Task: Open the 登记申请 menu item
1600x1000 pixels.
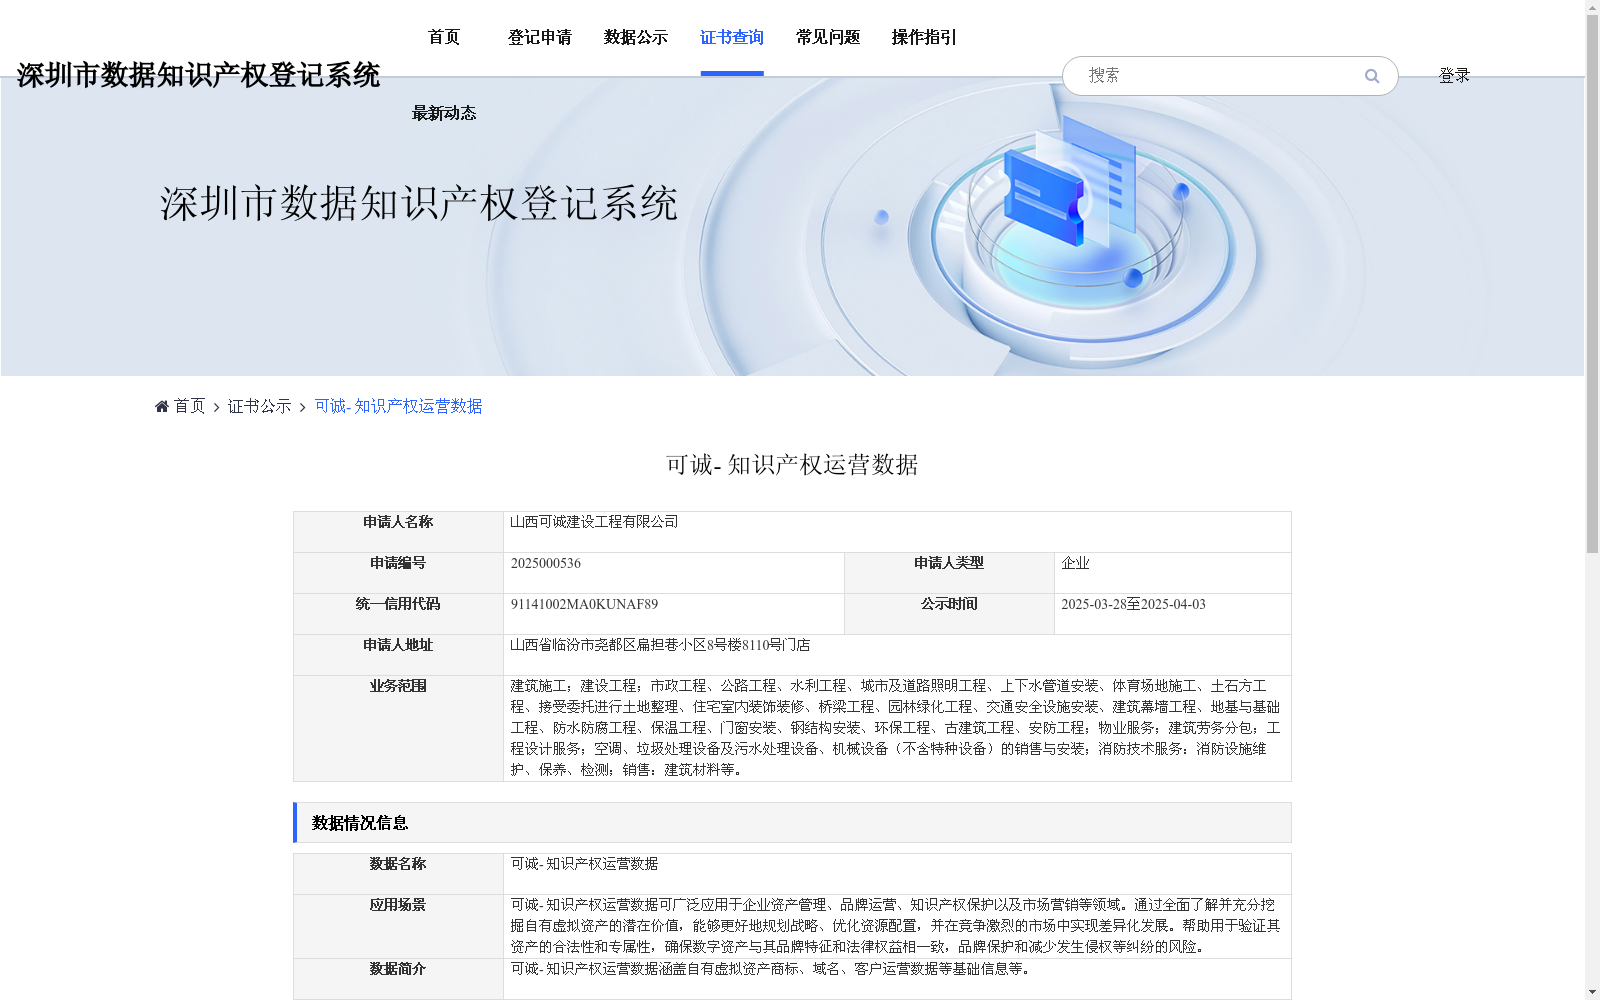Action: (540, 37)
